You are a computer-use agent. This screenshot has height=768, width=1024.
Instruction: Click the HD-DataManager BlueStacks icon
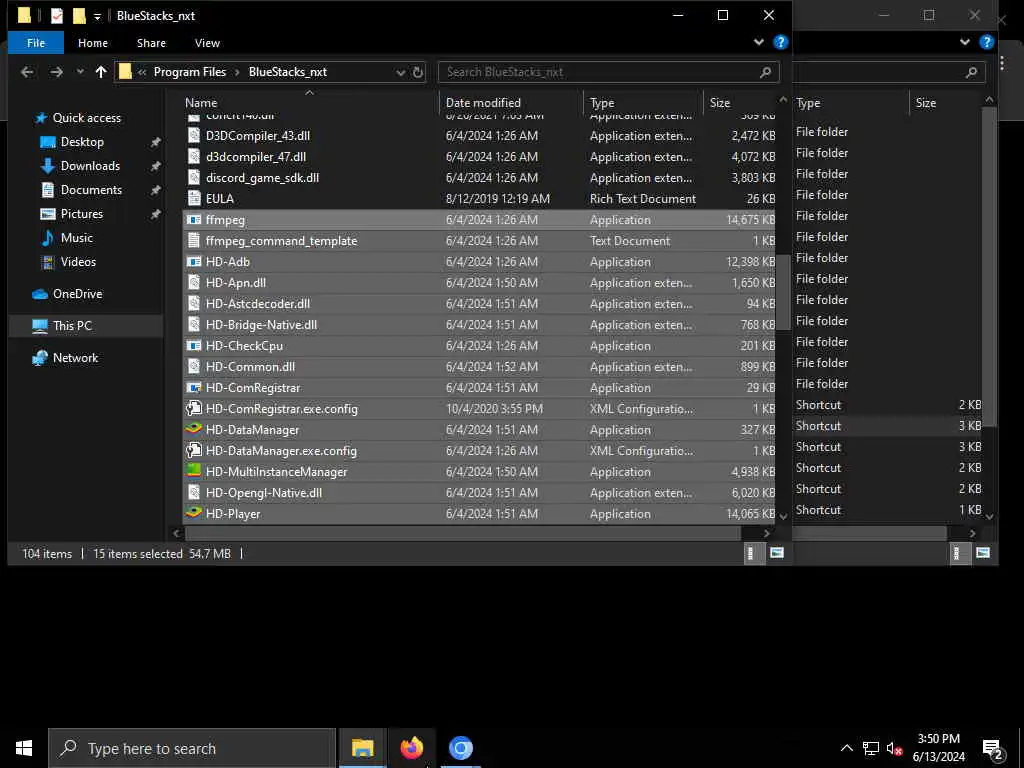(x=193, y=430)
